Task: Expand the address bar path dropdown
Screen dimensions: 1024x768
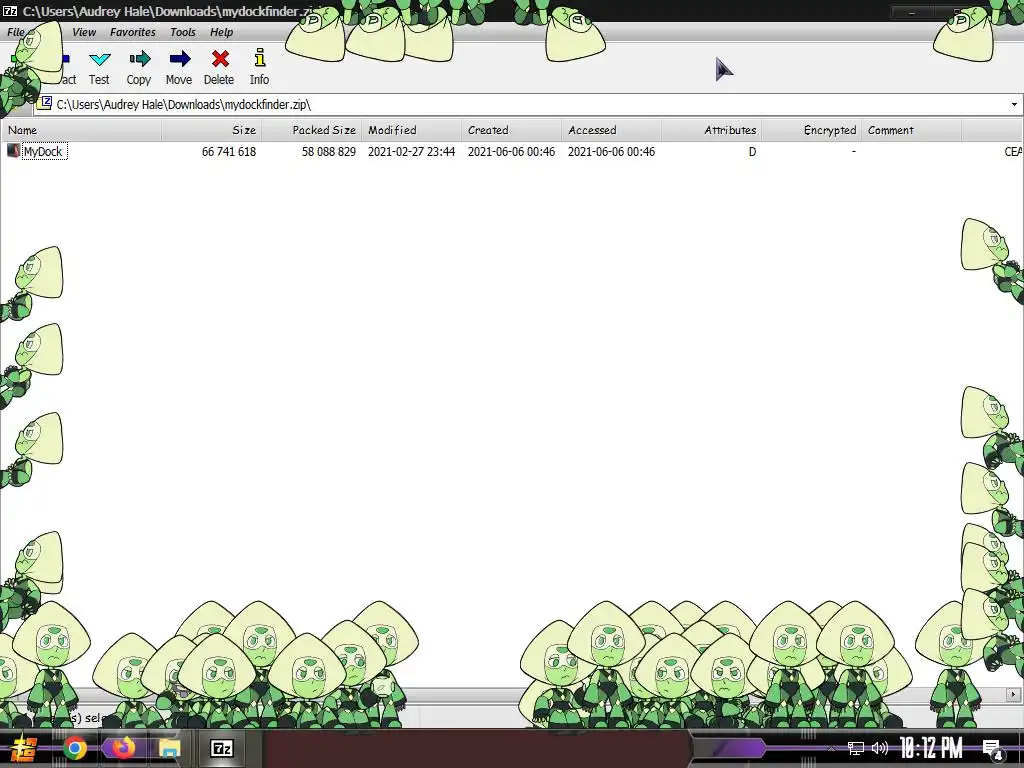Action: pyautogui.click(x=1014, y=104)
